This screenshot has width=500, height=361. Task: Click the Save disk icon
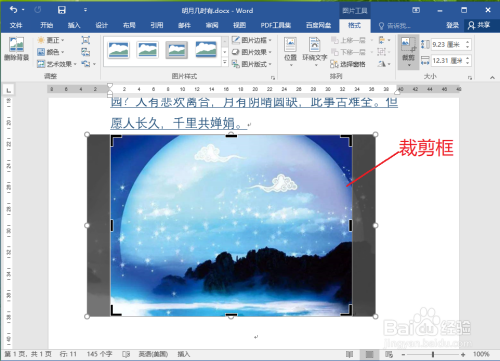[62, 10]
